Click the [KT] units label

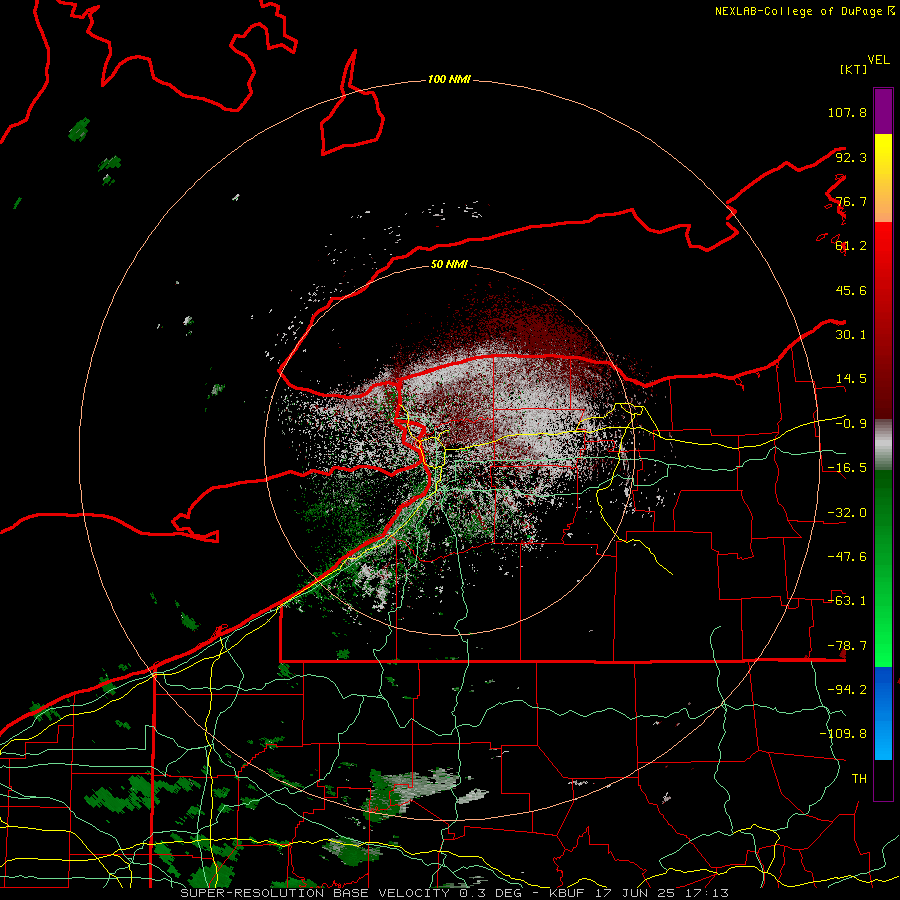pos(853,69)
